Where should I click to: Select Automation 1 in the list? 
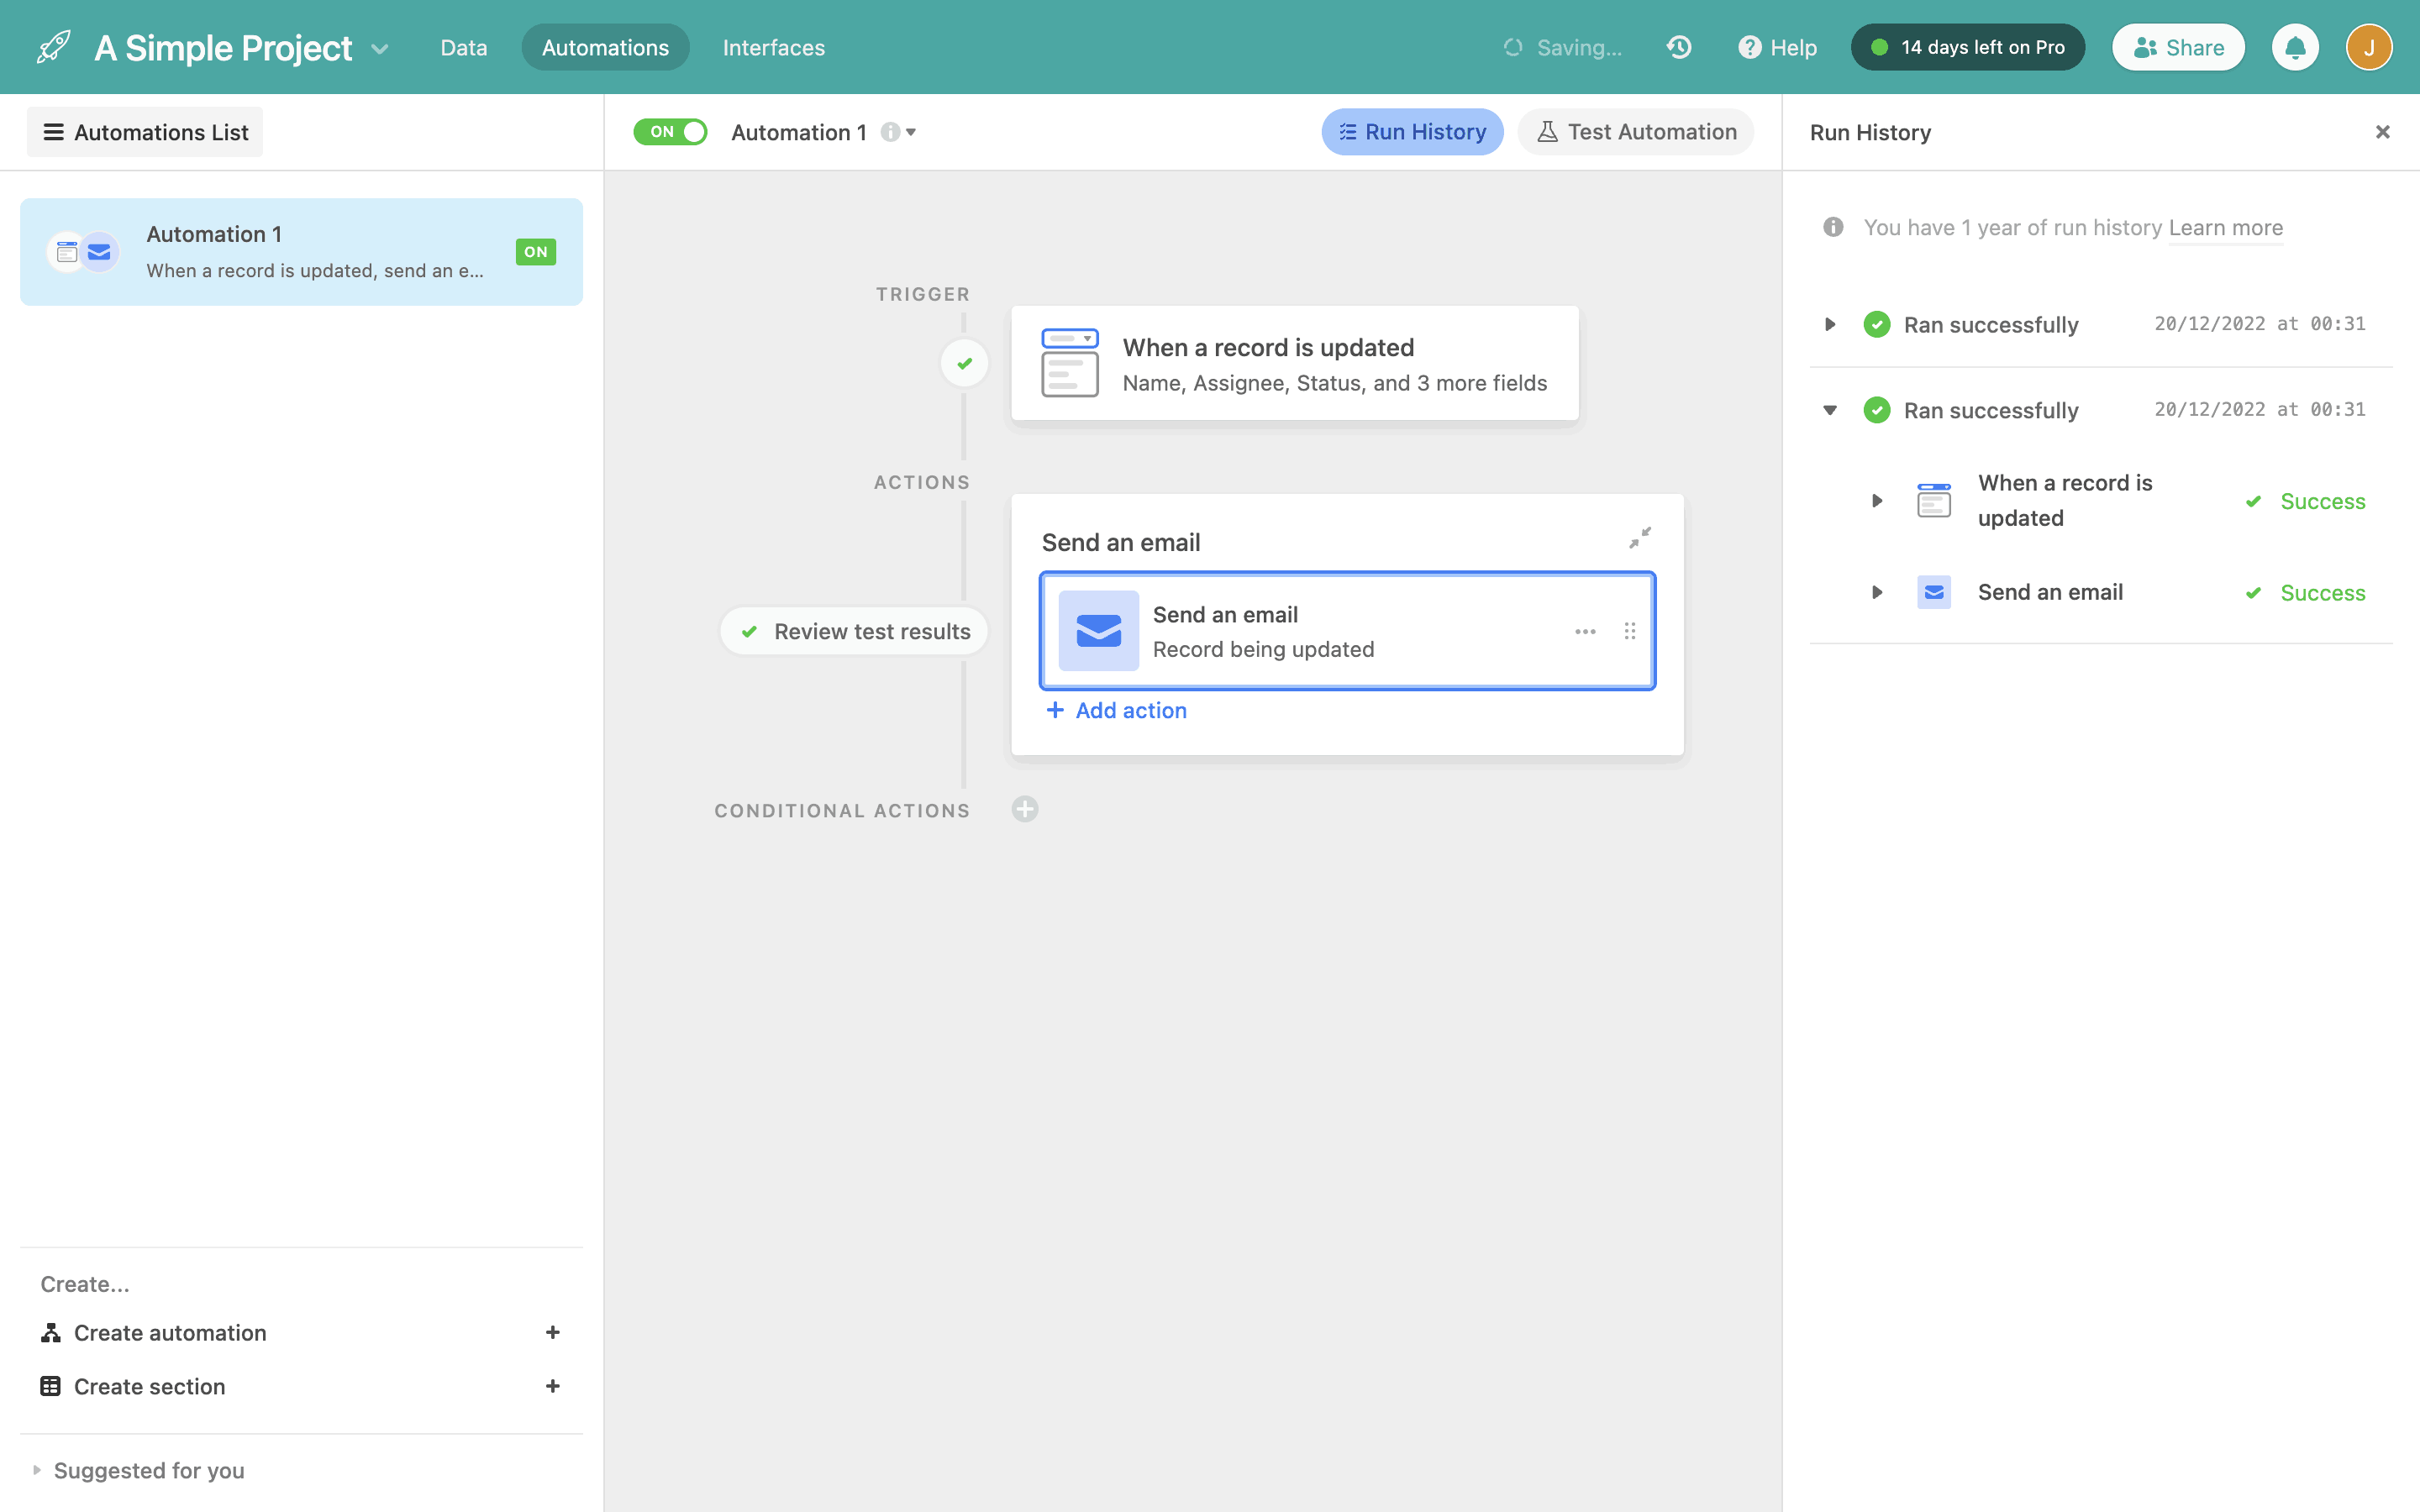[301, 252]
